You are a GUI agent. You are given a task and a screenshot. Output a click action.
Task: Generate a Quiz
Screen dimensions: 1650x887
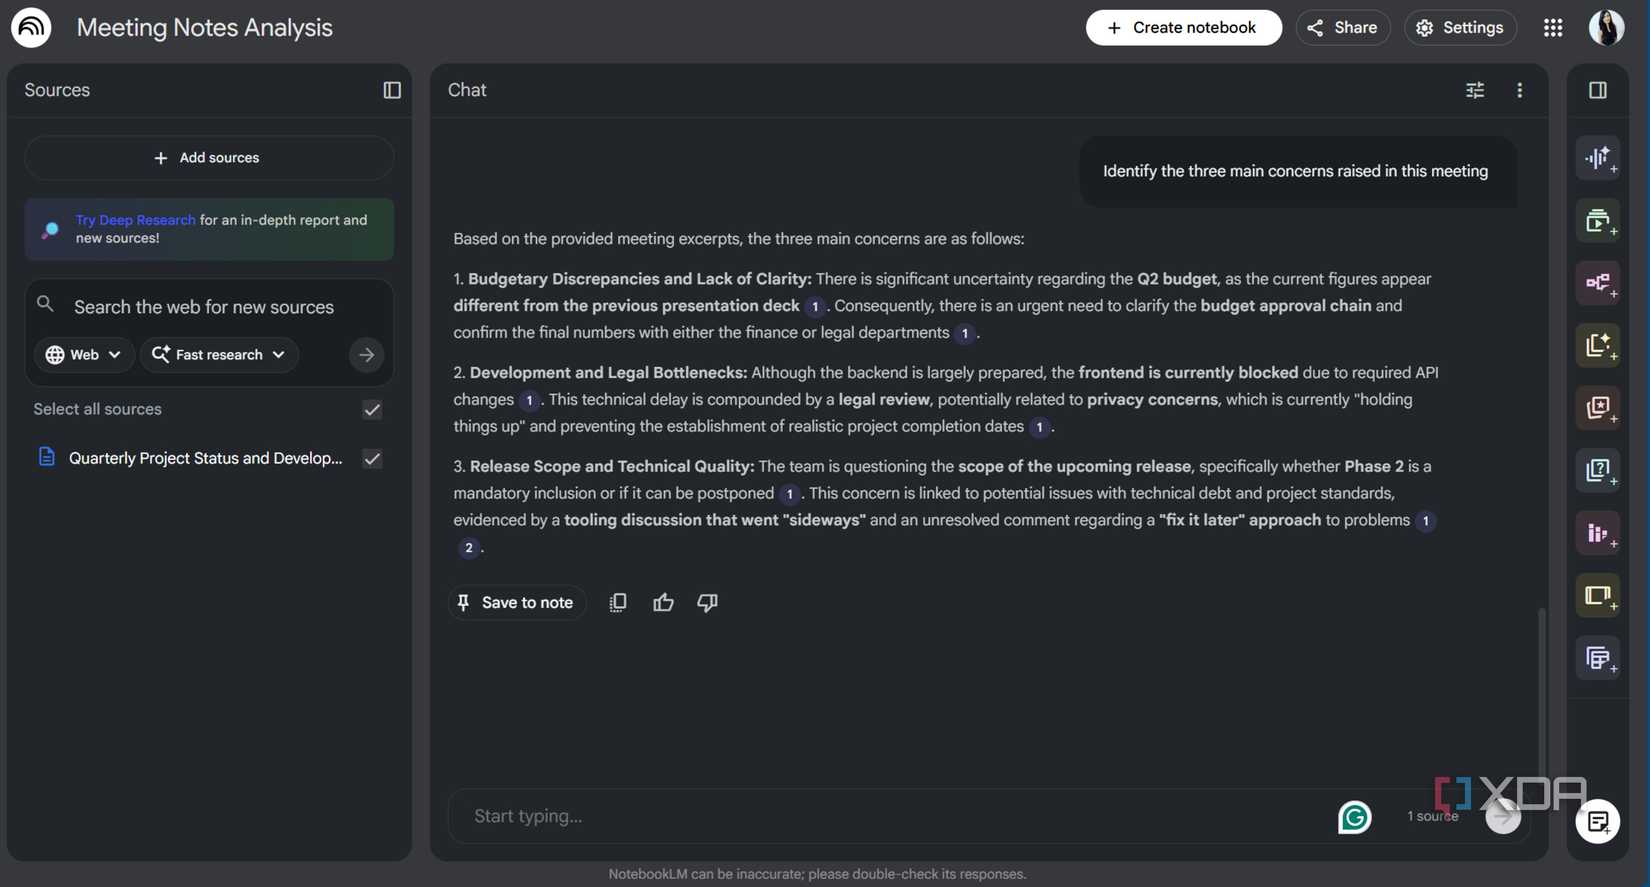[1597, 469]
